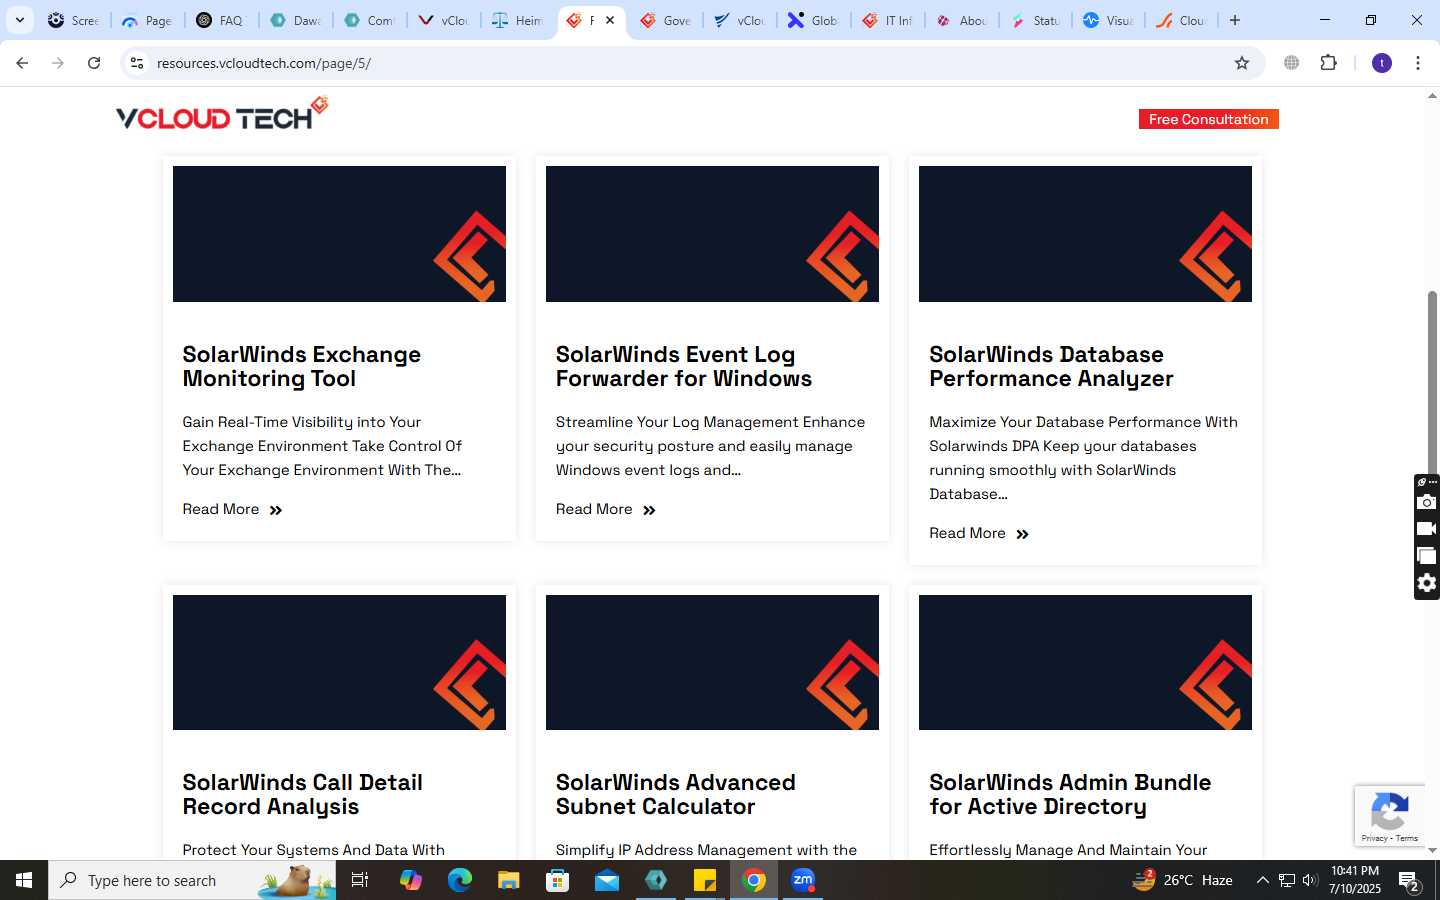Viewport: 1440px width, 900px height.
Task: Open SolarWinds Call Detail Record Analysis thumbnail
Action: pyautogui.click(x=339, y=662)
